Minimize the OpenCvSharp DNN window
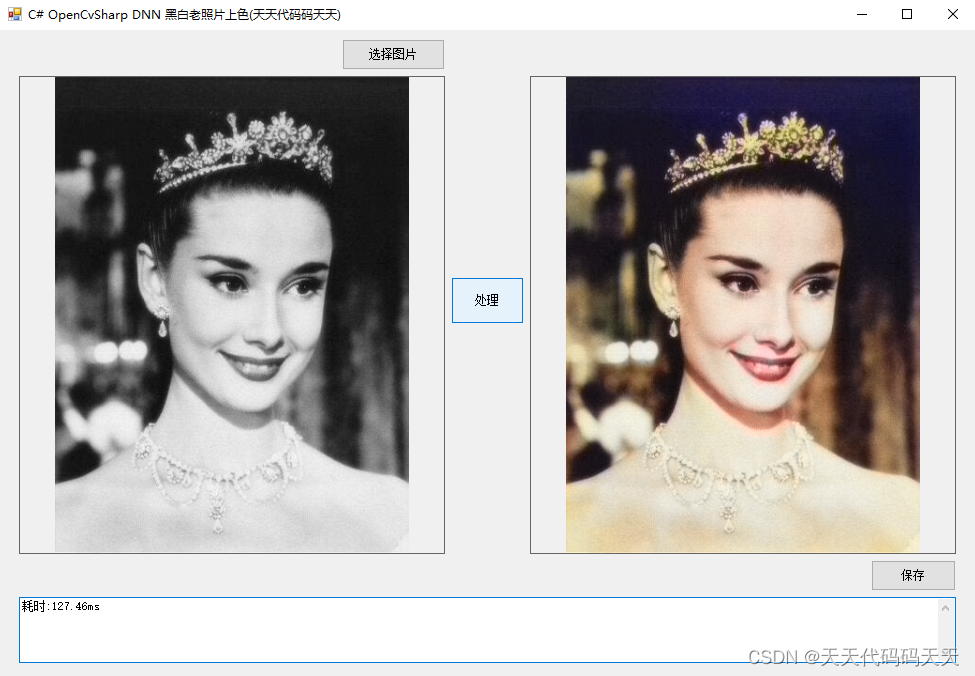 [x=862, y=14]
